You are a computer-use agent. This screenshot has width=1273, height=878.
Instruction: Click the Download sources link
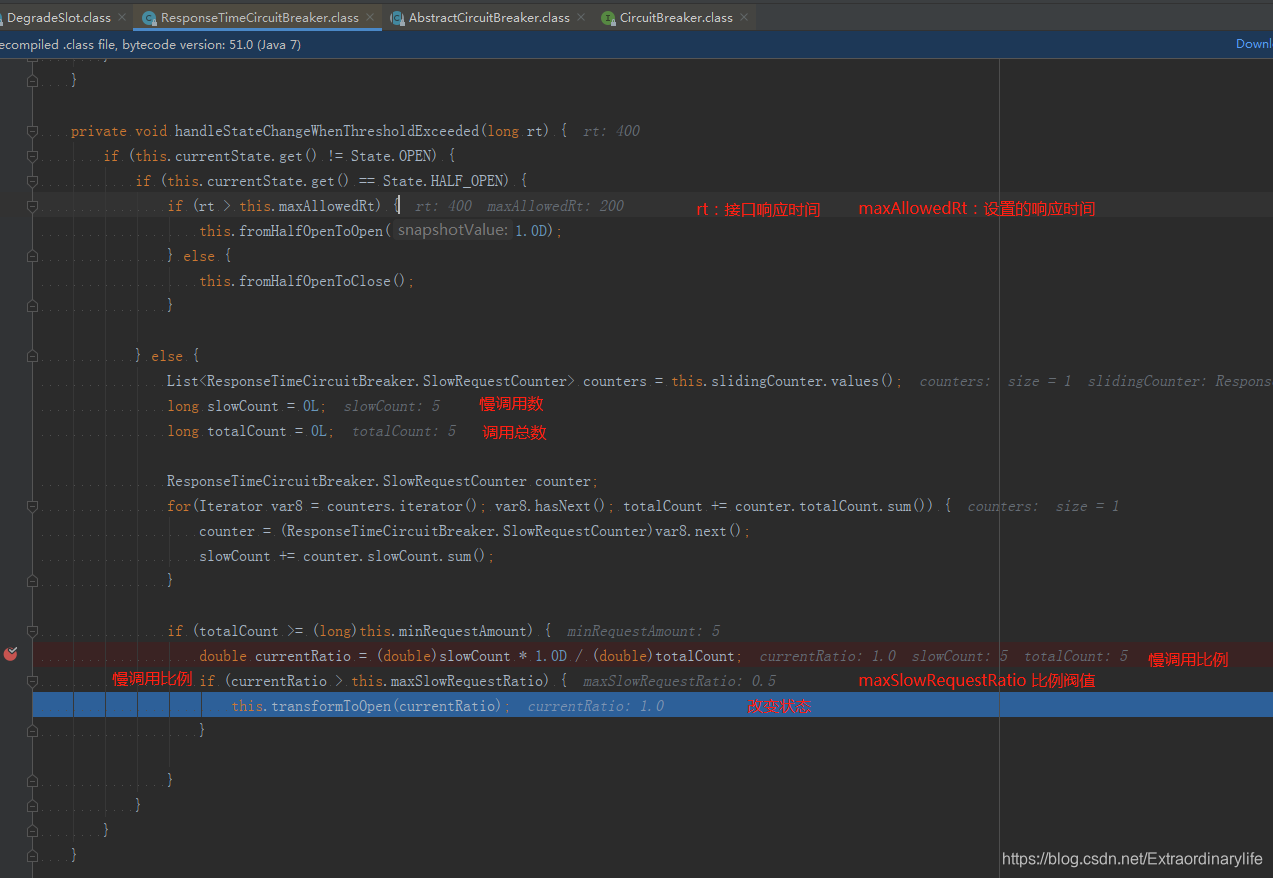tap(1254, 44)
